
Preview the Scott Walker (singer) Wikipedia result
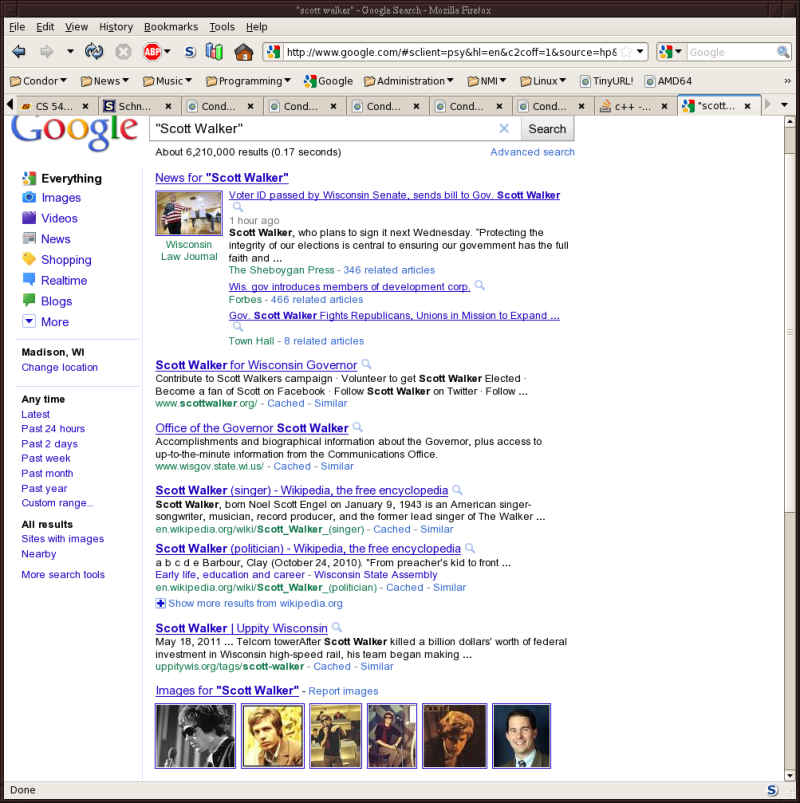click(x=457, y=490)
